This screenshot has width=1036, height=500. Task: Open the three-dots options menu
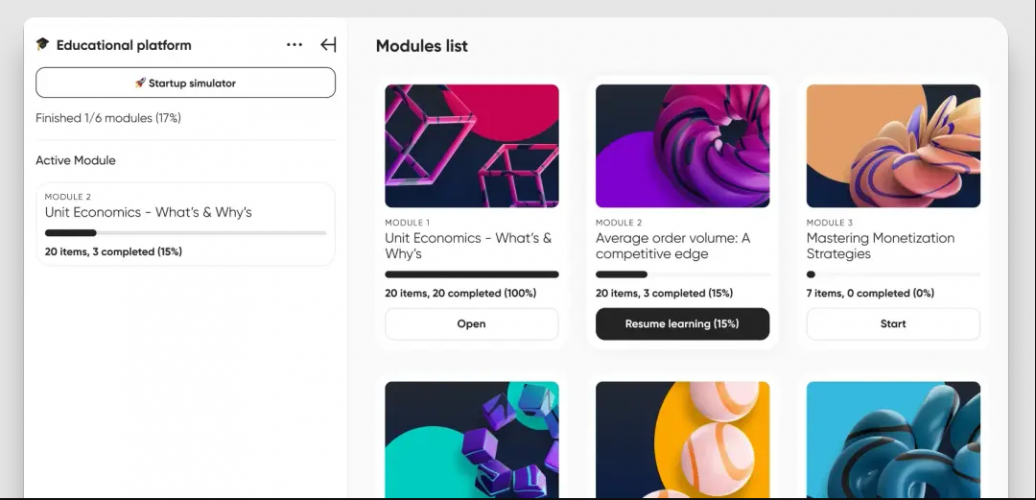click(294, 45)
